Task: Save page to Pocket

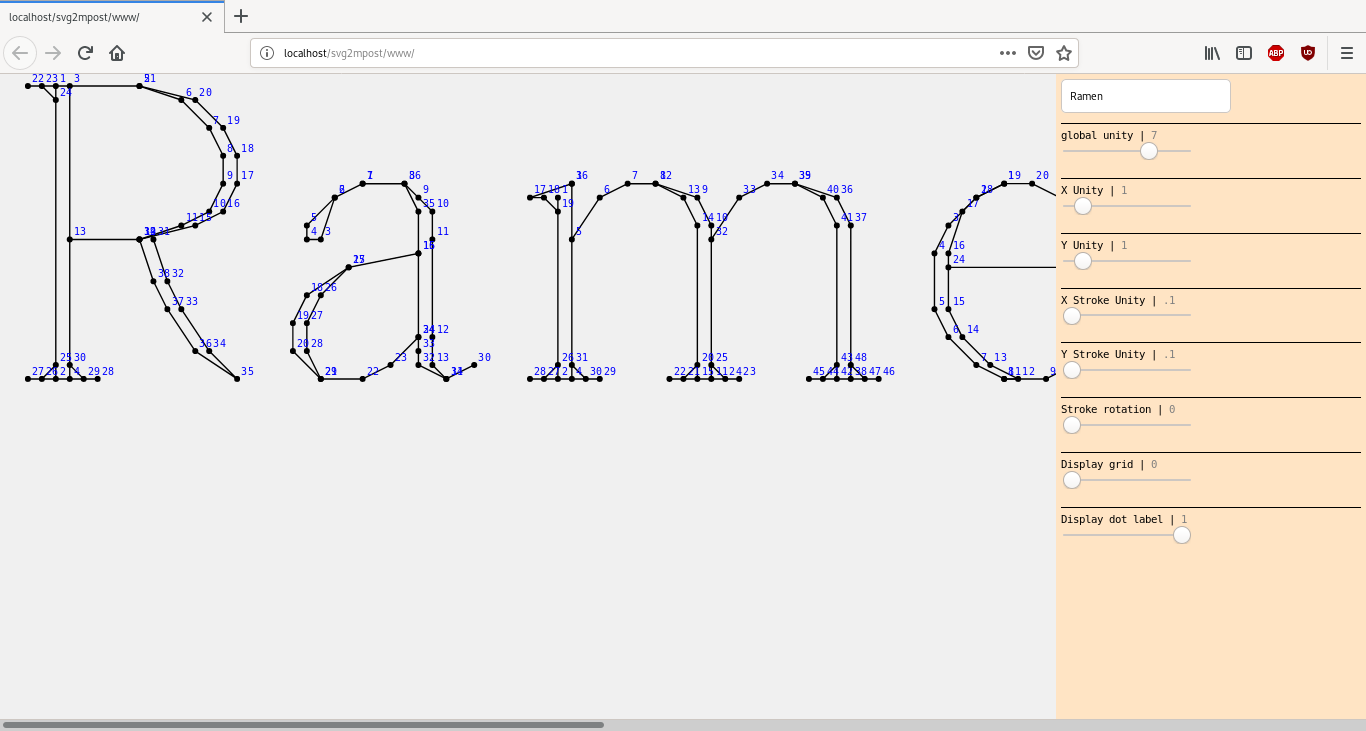Action: pos(1036,53)
